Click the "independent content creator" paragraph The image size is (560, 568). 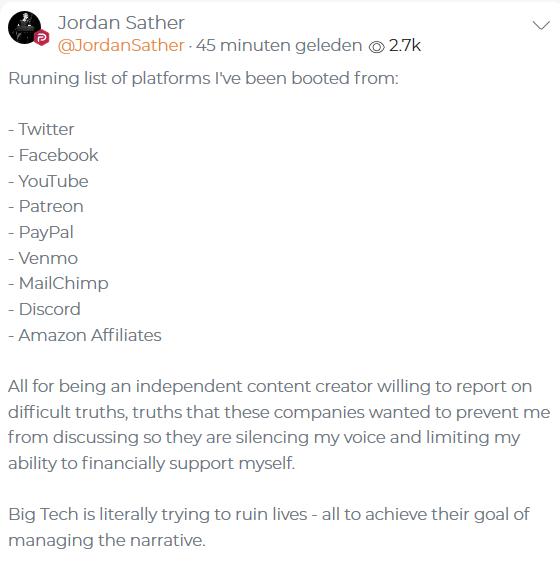click(x=279, y=425)
